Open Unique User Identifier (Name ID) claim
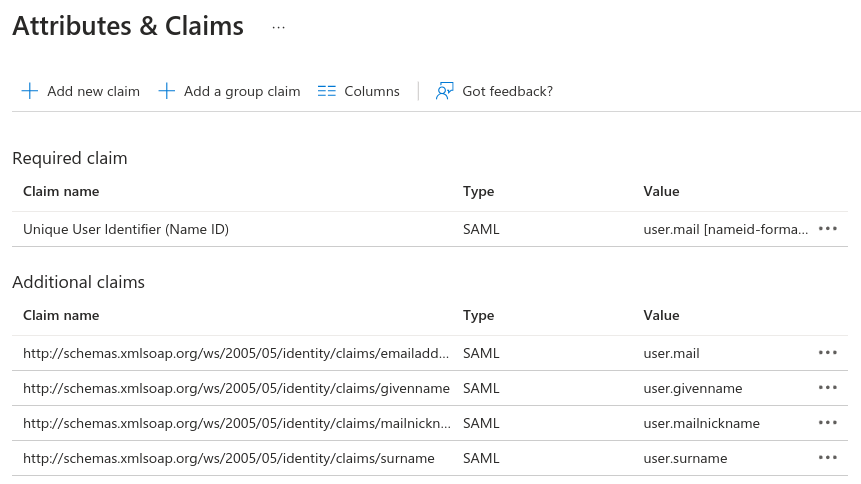The width and height of the screenshot is (861, 484). tap(126, 229)
